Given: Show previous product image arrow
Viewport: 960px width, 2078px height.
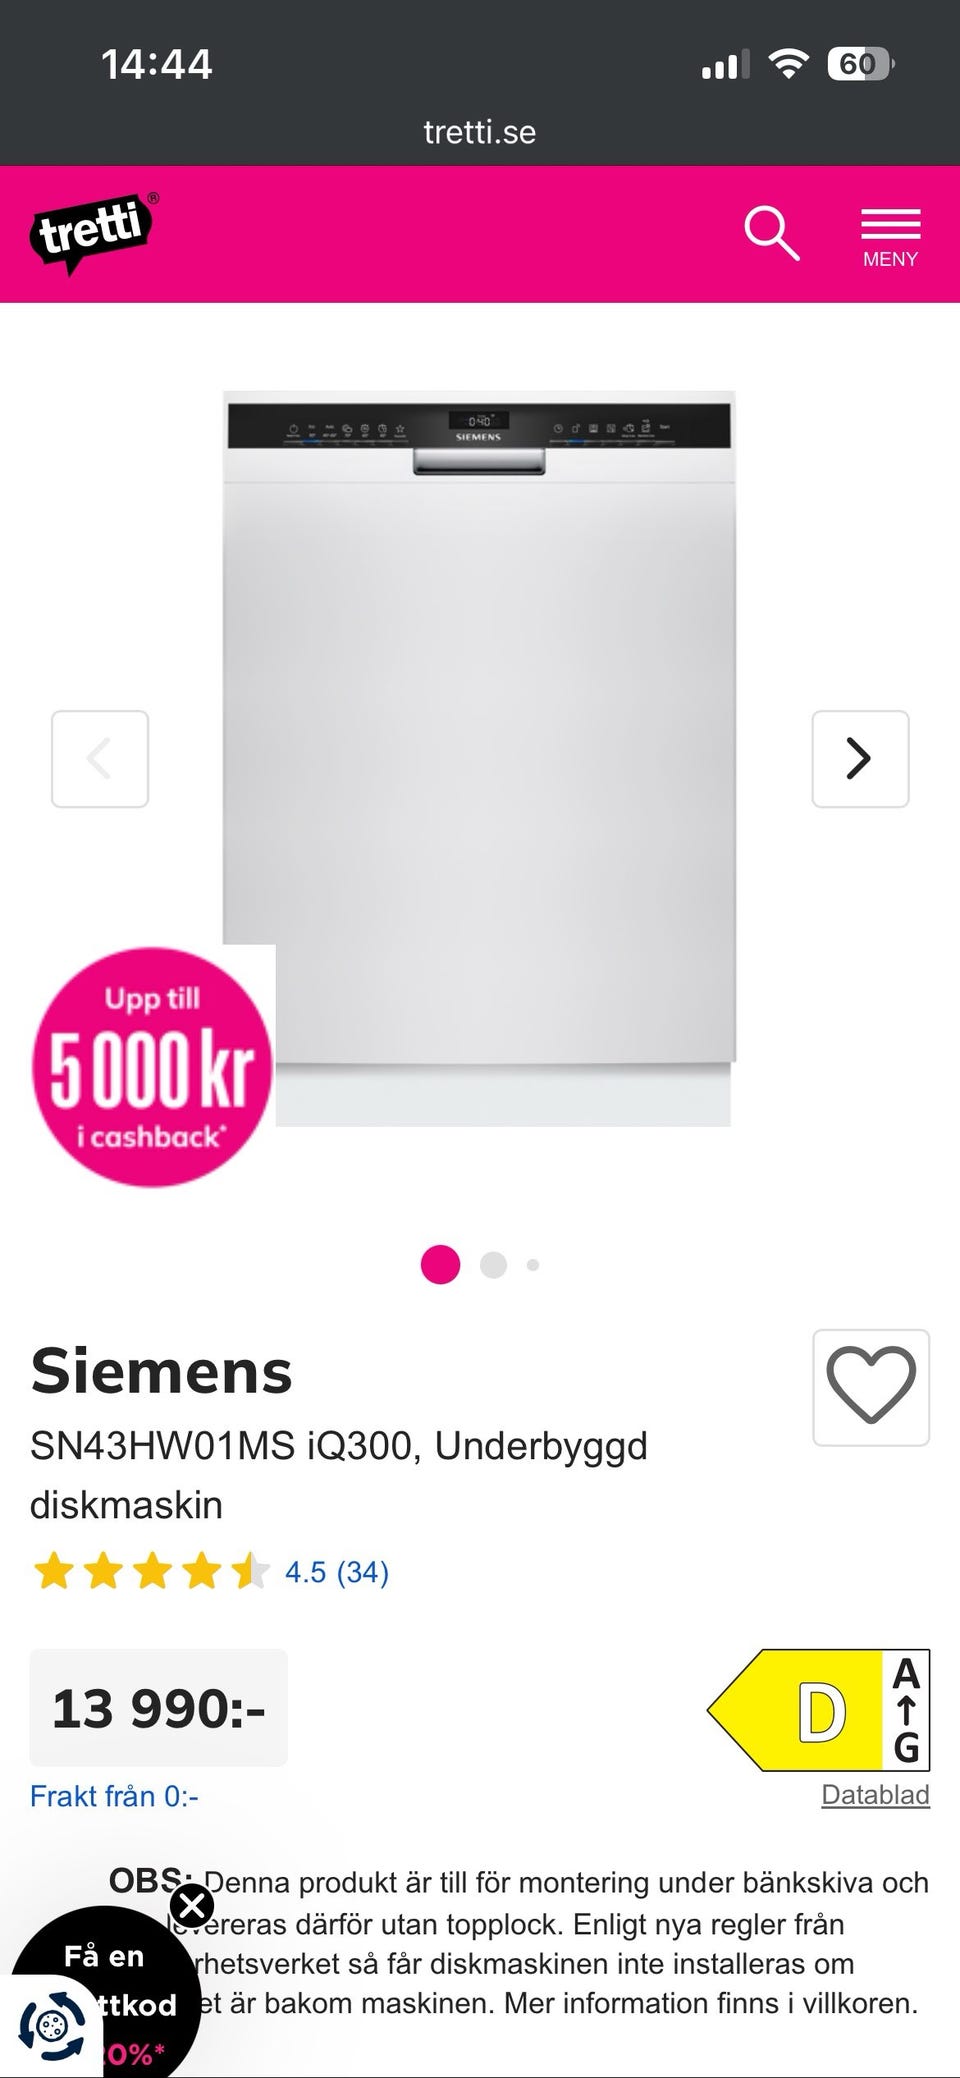Looking at the screenshot, I should pyautogui.click(x=100, y=759).
